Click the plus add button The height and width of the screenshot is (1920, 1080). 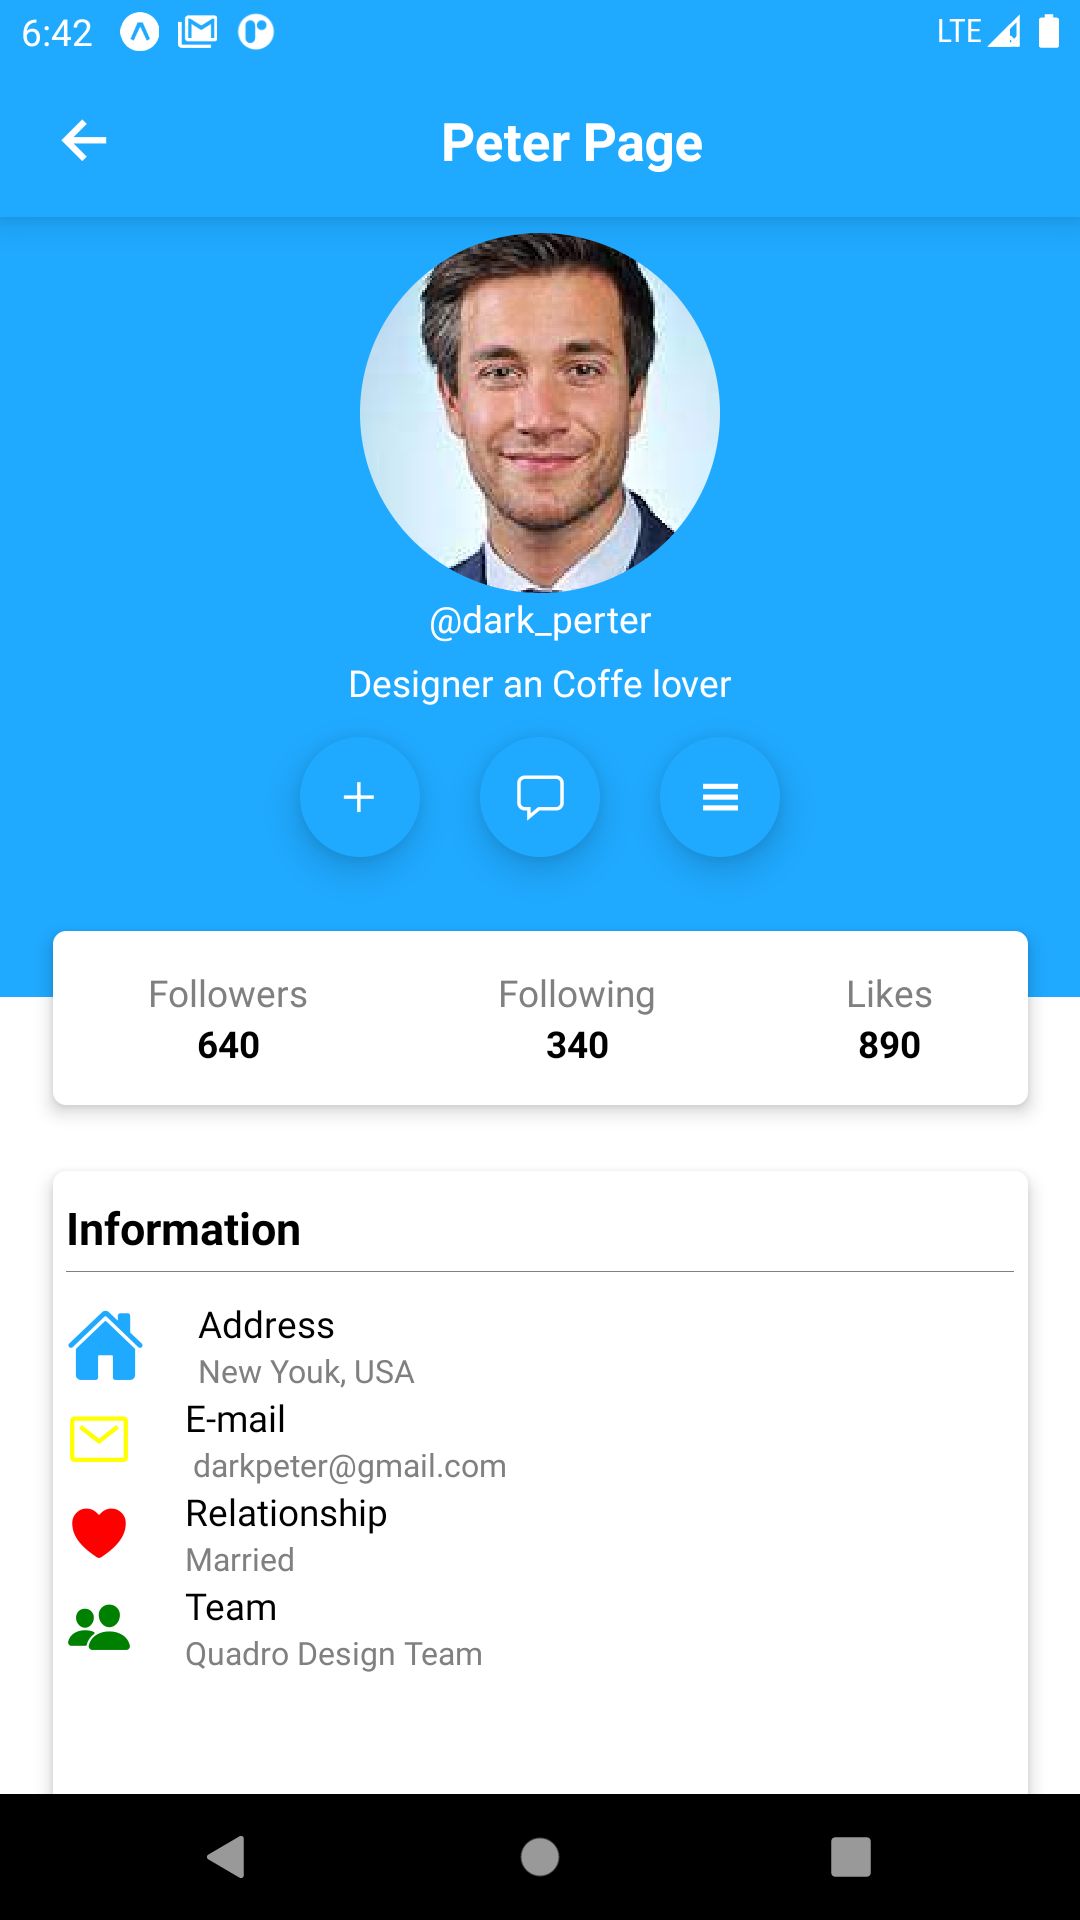point(359,797)
